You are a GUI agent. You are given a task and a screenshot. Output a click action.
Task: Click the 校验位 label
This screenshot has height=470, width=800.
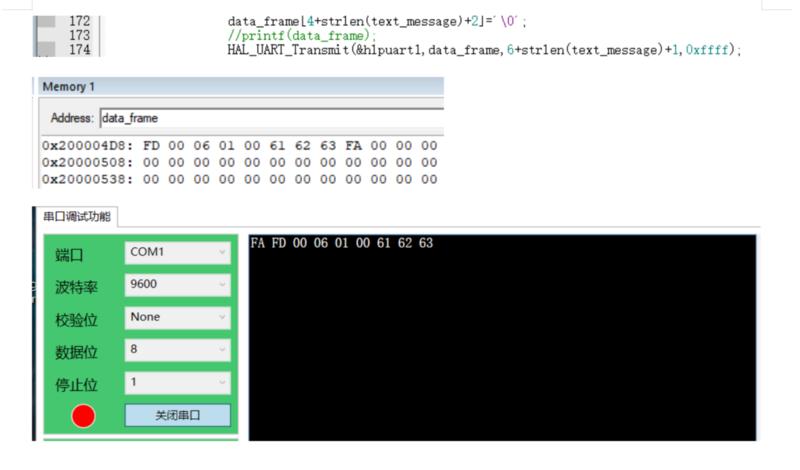pyautogui.click(x=76, y=320)
